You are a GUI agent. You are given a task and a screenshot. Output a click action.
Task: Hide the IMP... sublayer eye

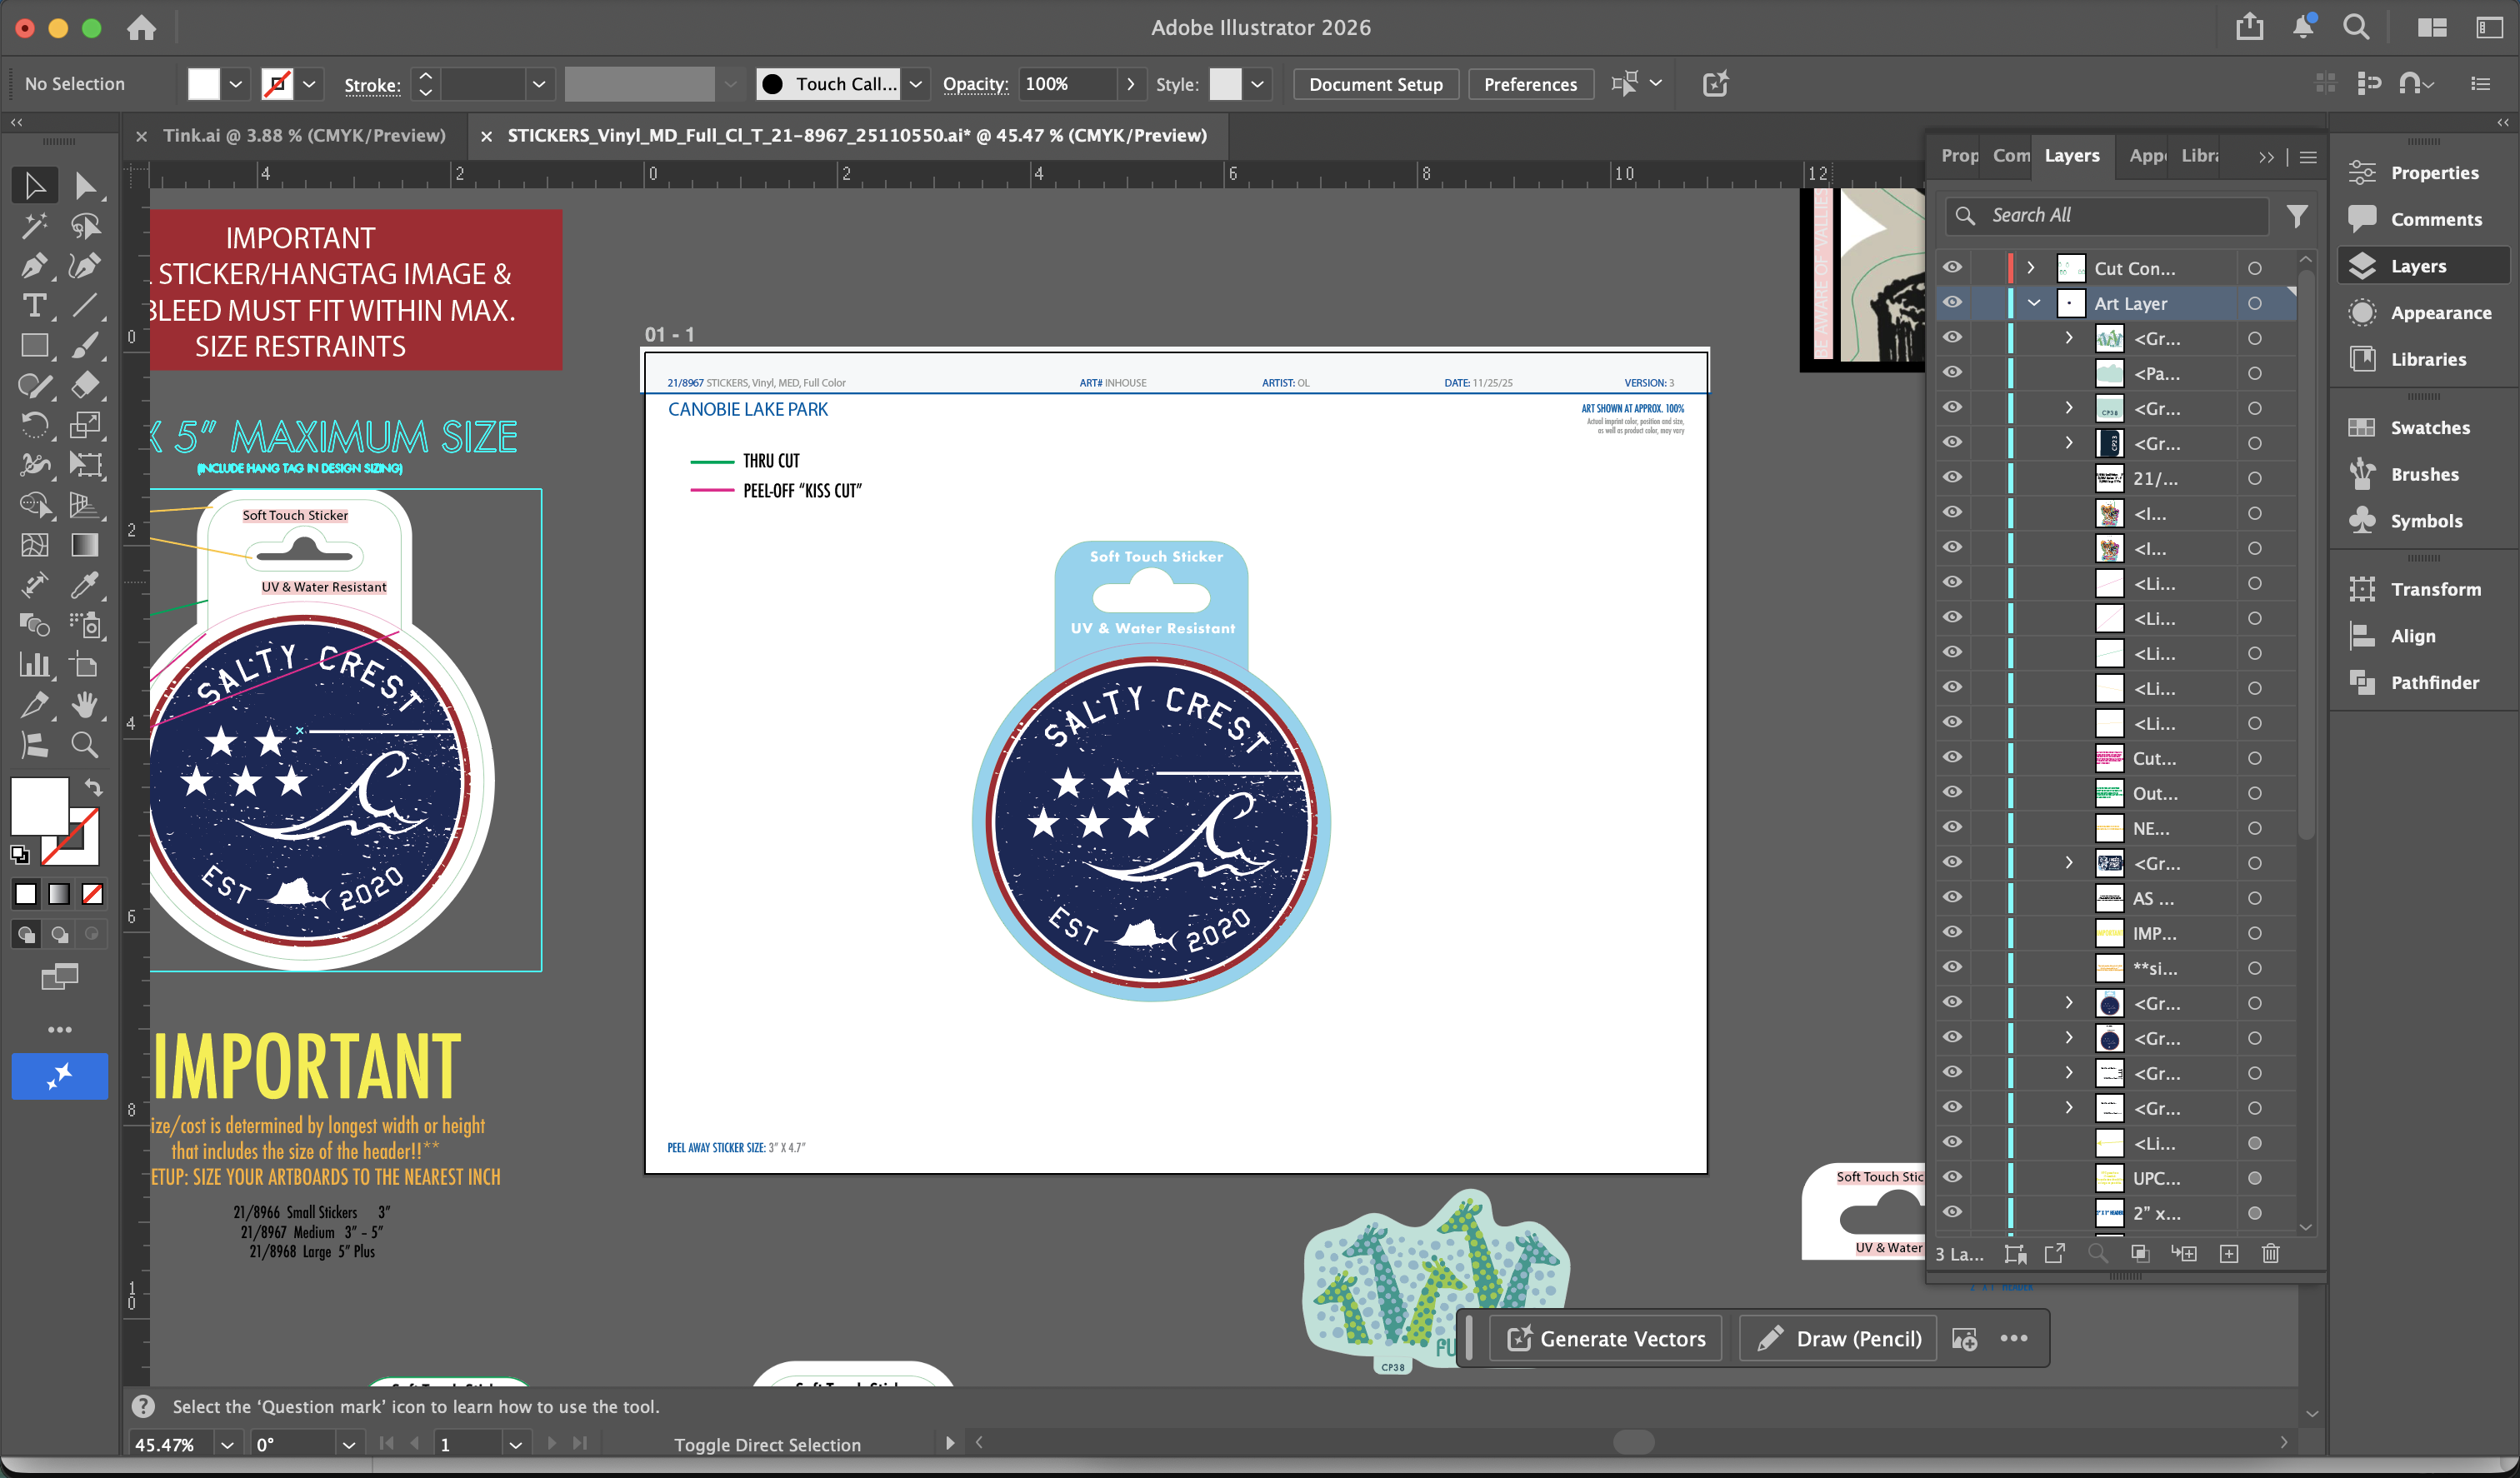(1952, 933)
